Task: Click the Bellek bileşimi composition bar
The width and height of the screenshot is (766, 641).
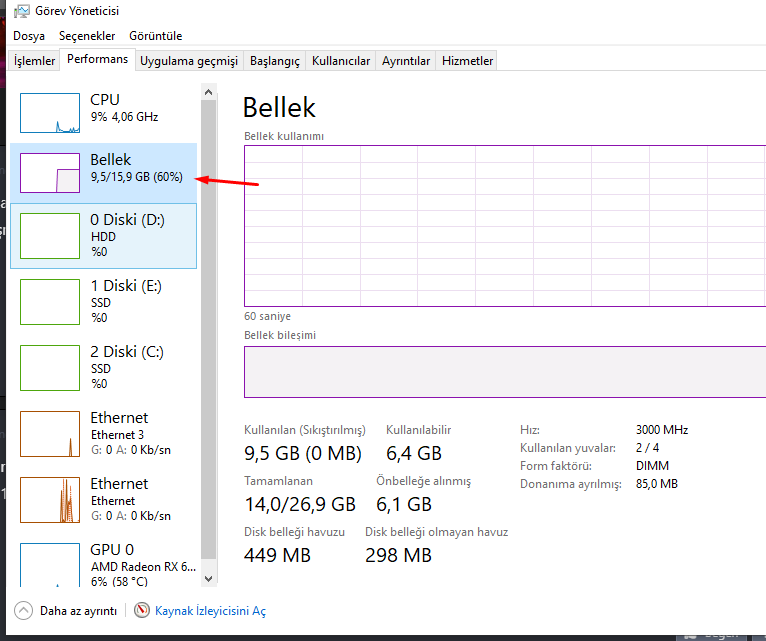Action: 505,372
